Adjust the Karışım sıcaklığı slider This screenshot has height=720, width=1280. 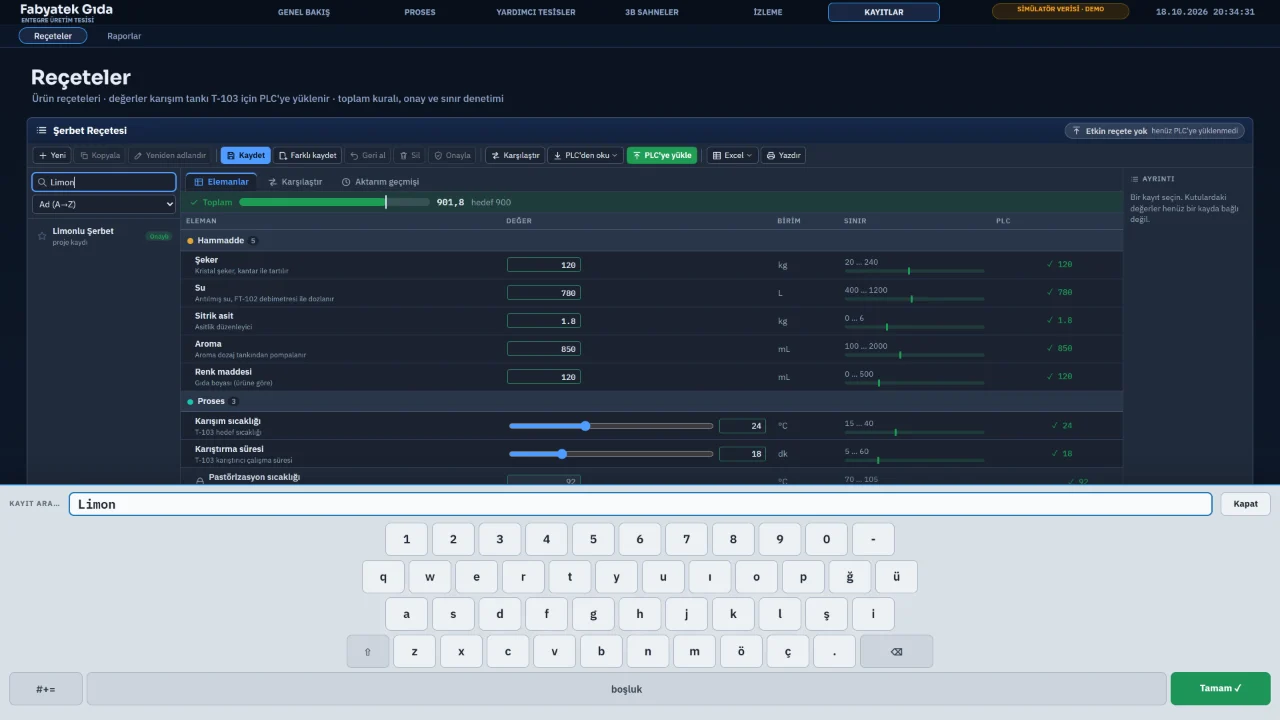pyautogui.click(x=611, y=426)
